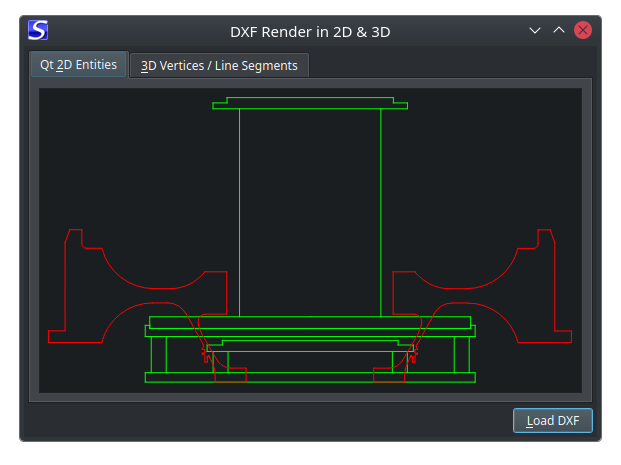This screenshot has height=465, width=621.
Task: Click the Load DXF button
Action: (553, 420)
